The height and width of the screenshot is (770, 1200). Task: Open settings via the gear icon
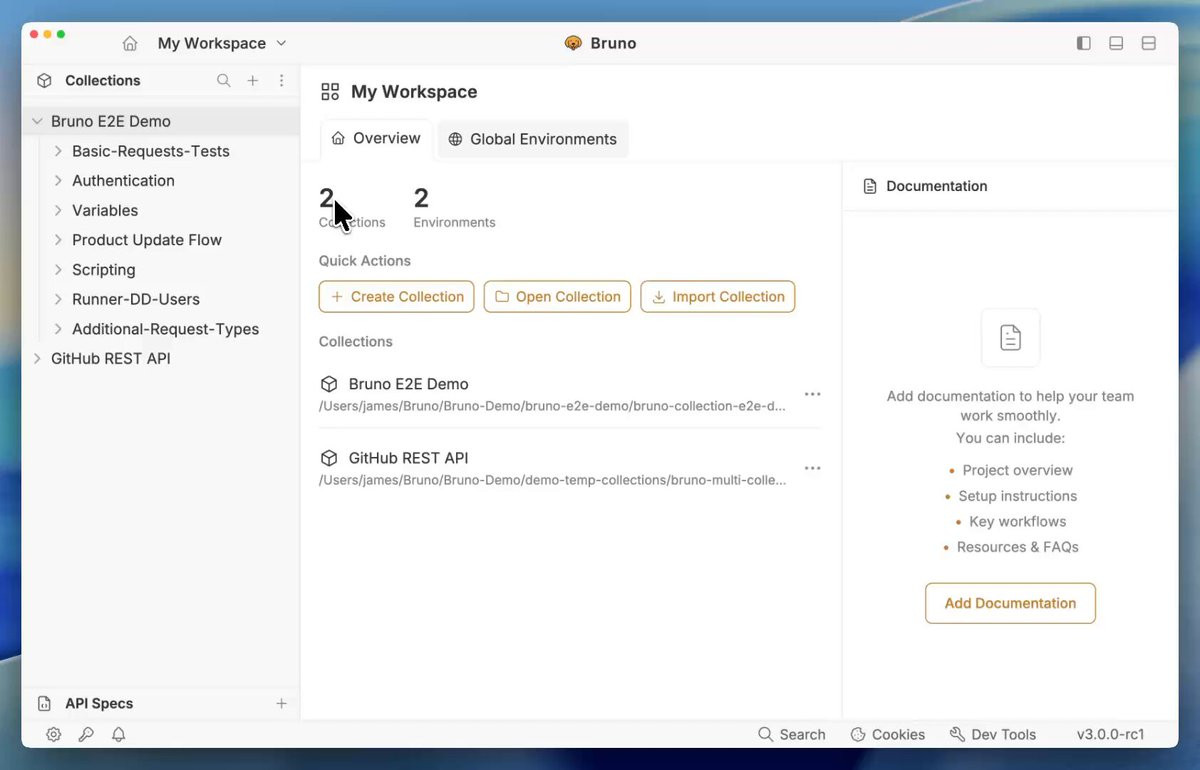[54, 735]
